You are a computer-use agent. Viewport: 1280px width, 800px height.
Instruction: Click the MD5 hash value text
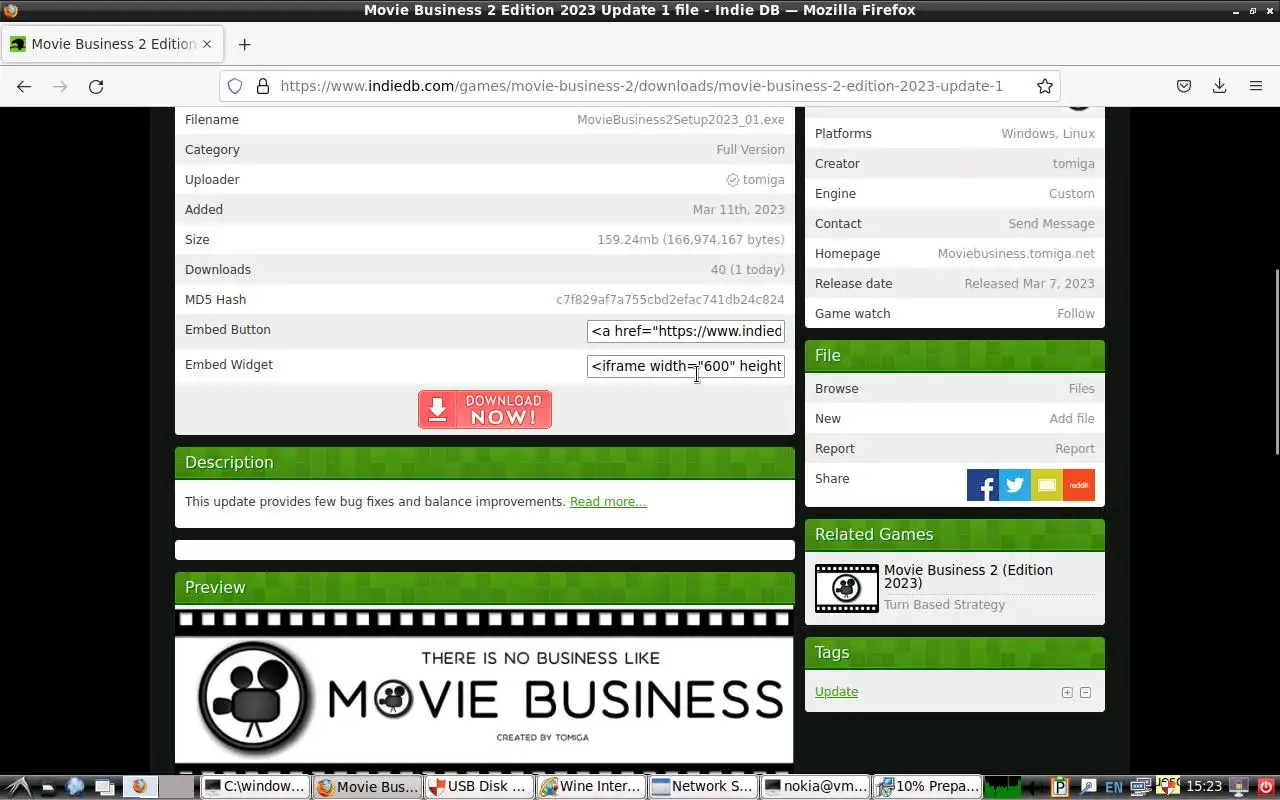tap(670, 300)
